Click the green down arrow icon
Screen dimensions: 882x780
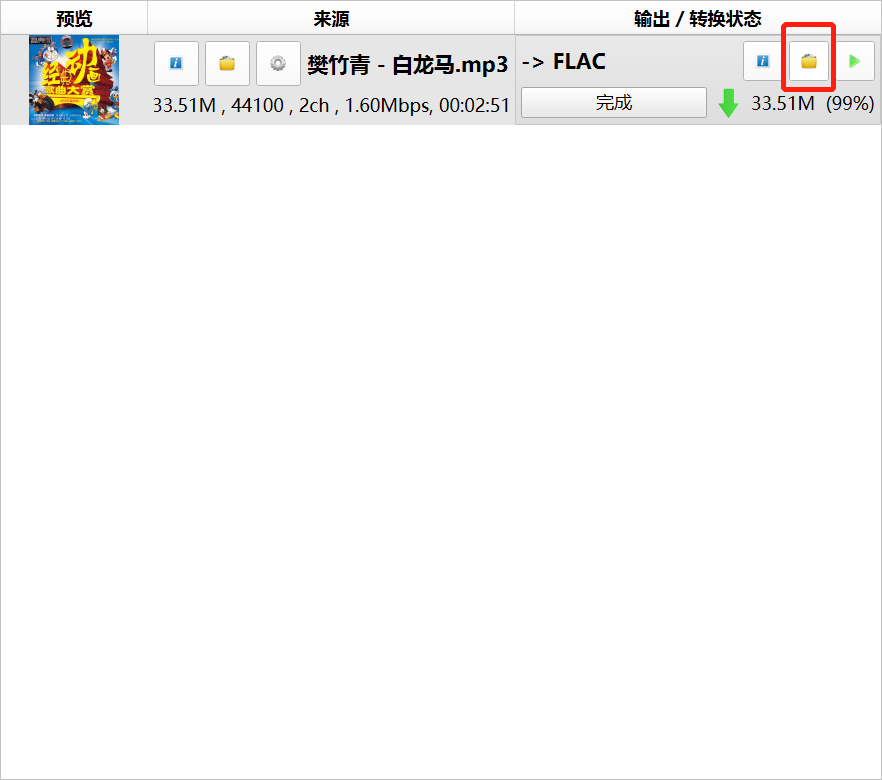point(728,103)
